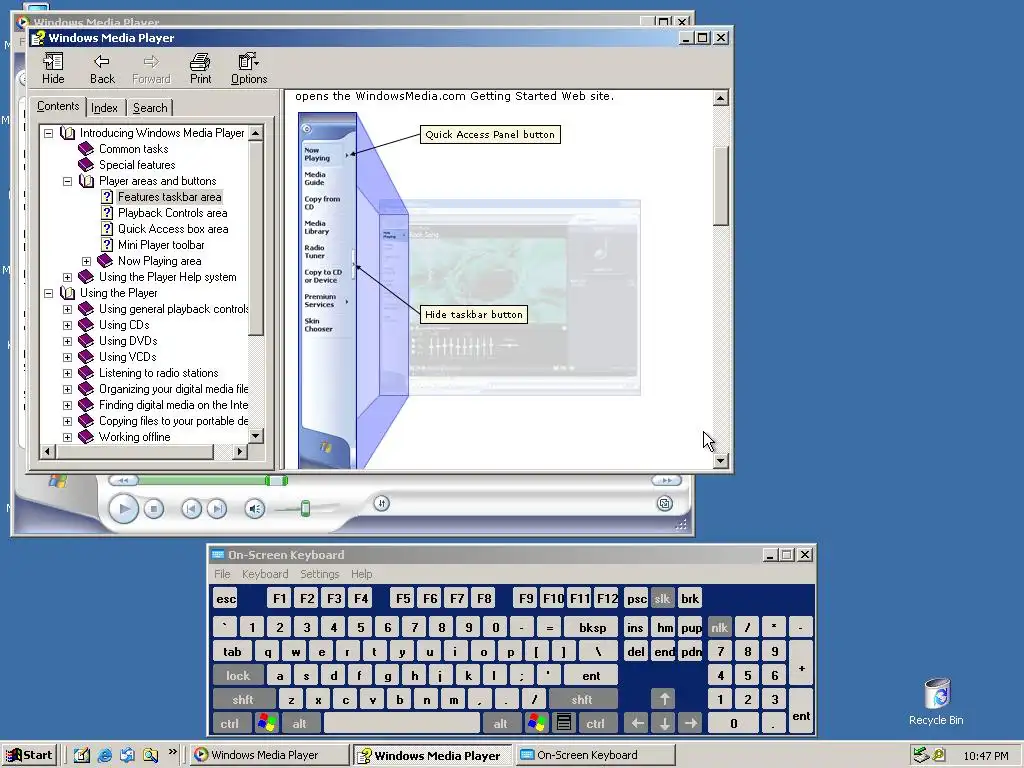Collapse Player areas and buttons node

(x=67, y=181)
